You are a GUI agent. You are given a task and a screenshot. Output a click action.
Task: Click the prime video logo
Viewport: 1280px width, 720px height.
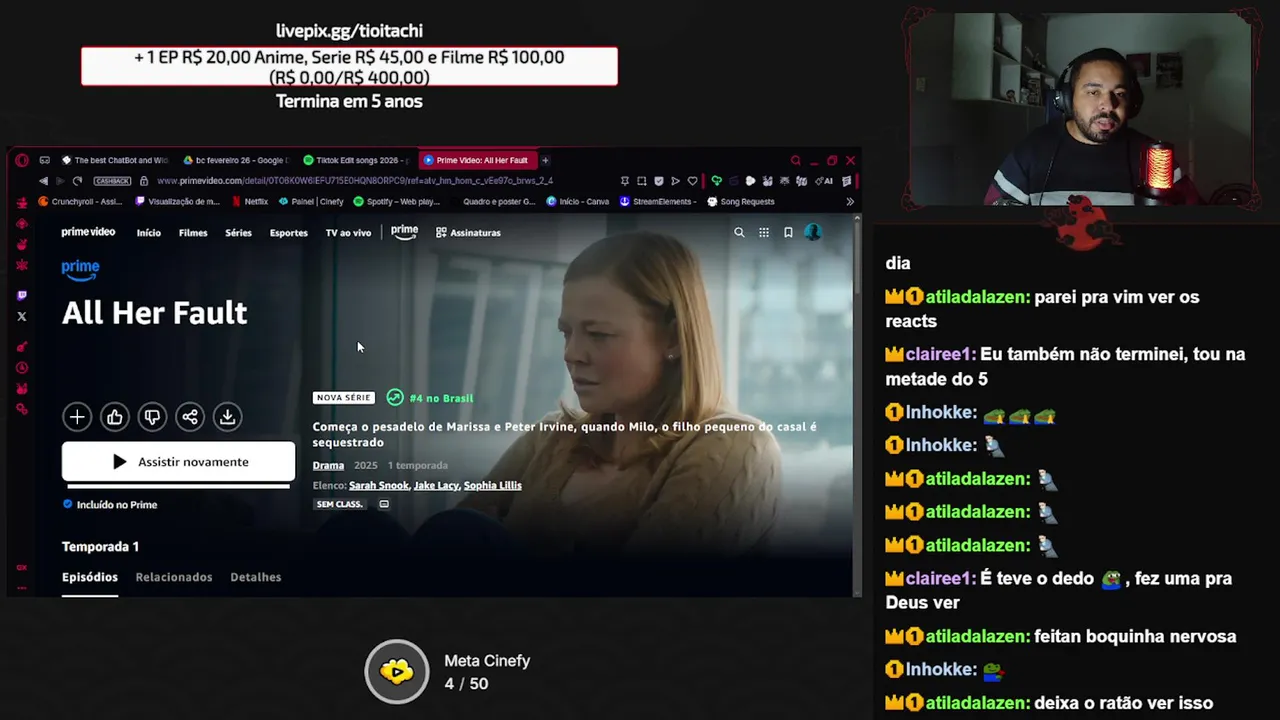[x=88, y=232]
